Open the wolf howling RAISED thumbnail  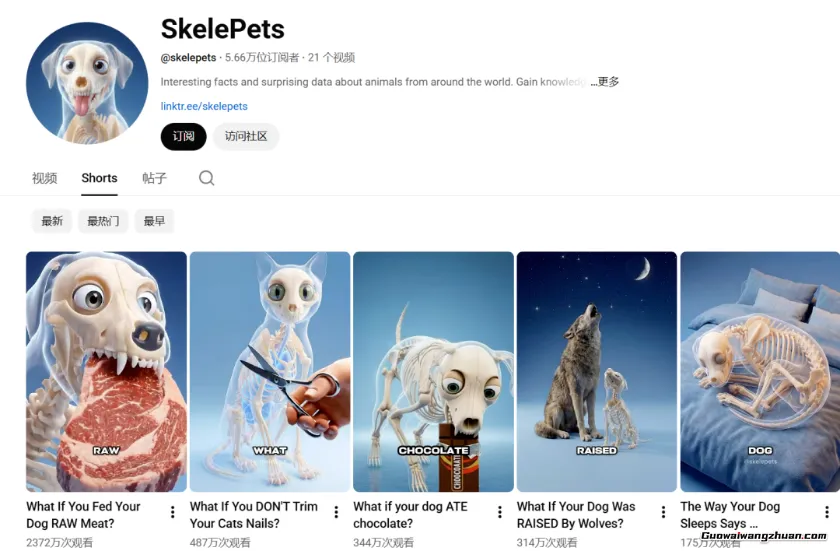pos(597,372)
